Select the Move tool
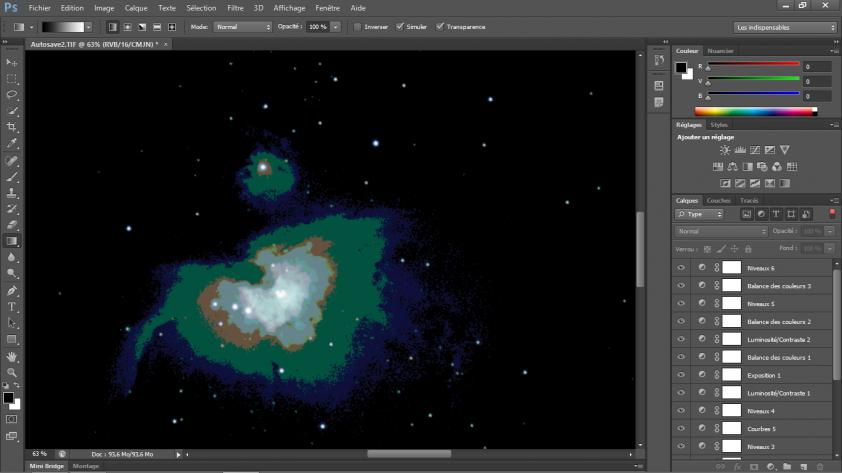842x473 pixels. pyautogui.click(x=11, y=63)
